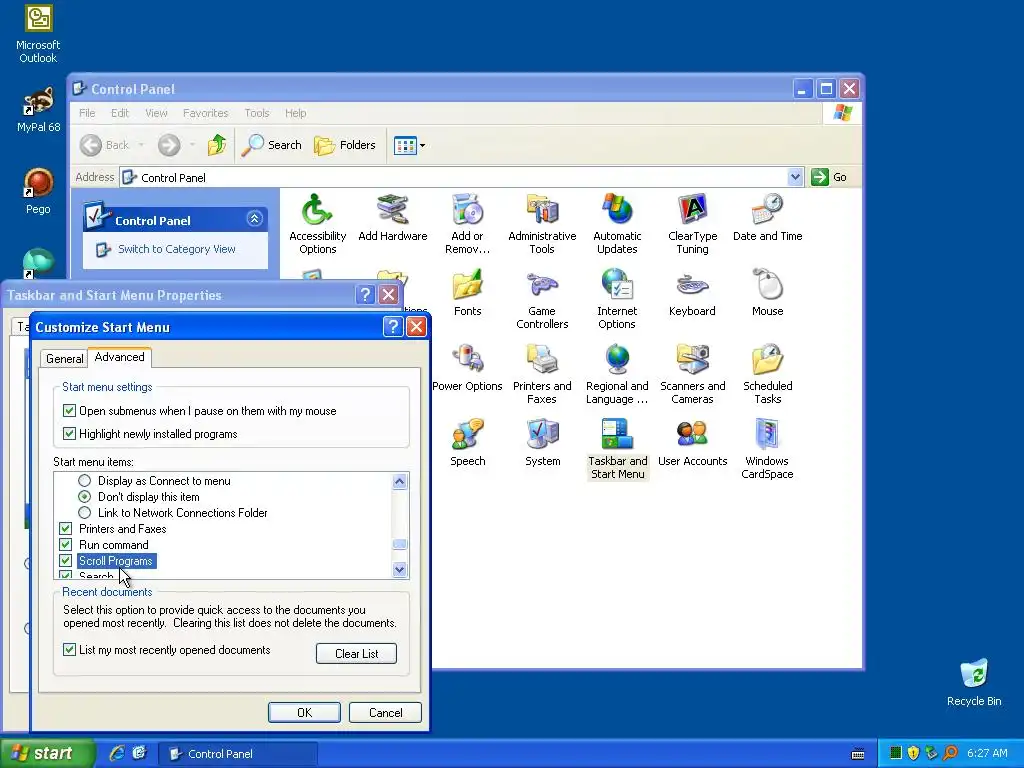The image size is (1024, 768).
Task: Select Link to Network Connections Folder option
Action: (84, 513)
